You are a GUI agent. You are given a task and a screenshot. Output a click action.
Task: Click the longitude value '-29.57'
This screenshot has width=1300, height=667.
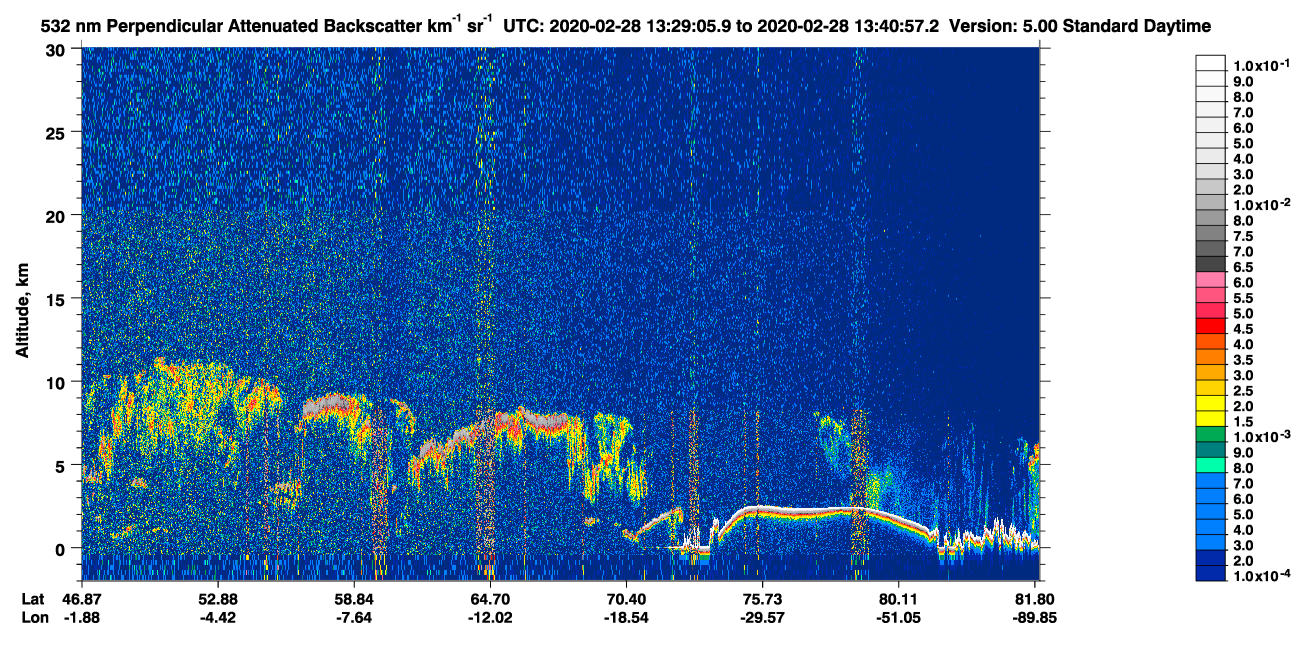pyautogui.click(x=762, y=617)
